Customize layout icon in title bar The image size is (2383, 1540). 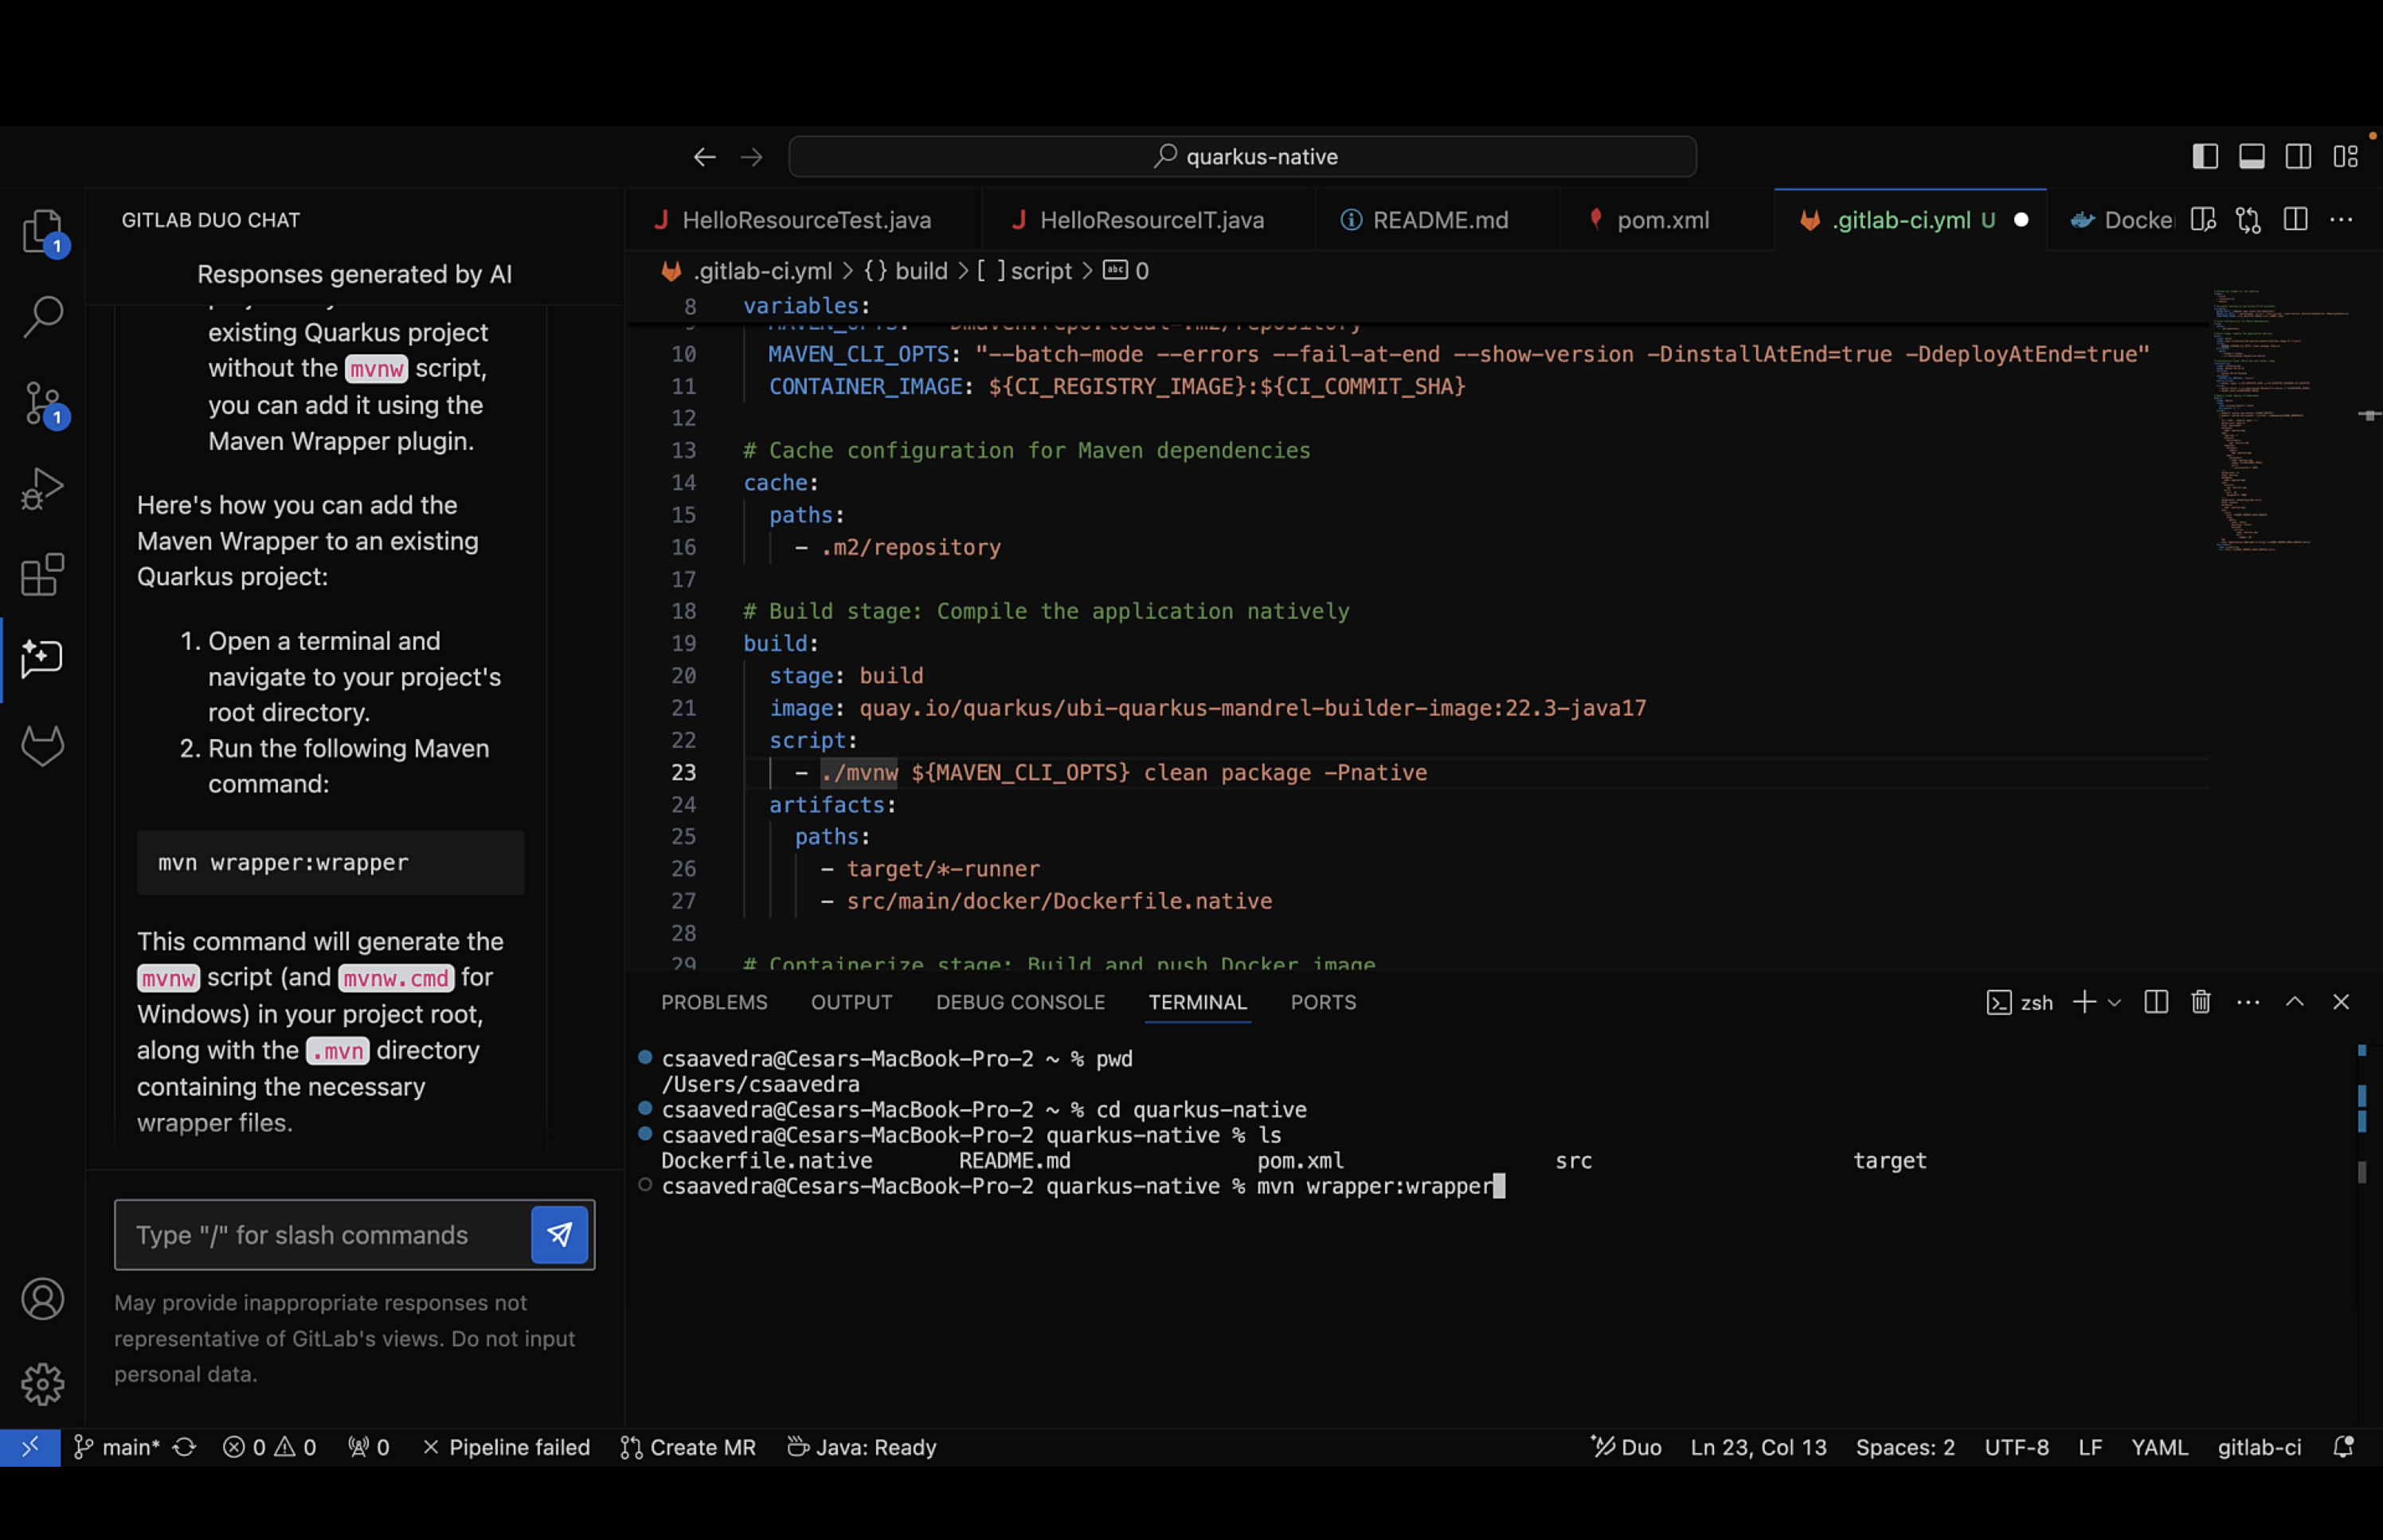2345,157
